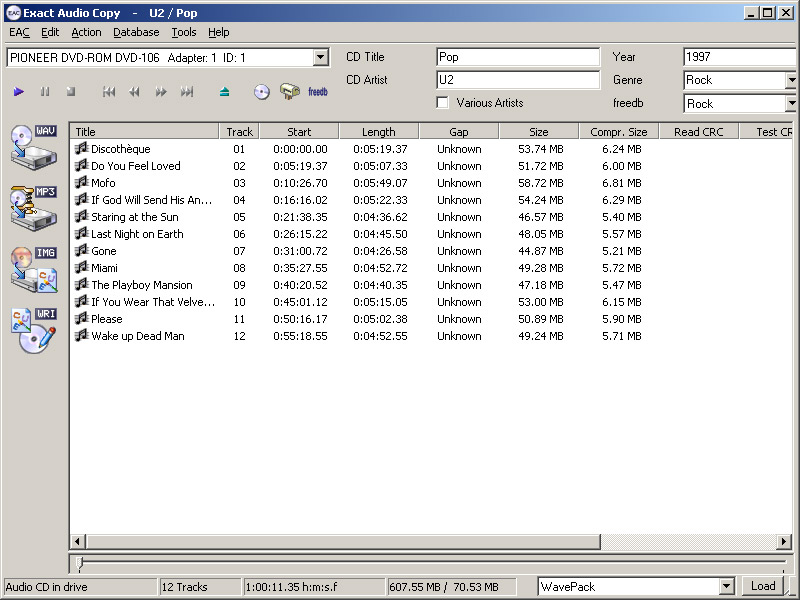Click the Test CRC column header

click(x=766, y=132)
